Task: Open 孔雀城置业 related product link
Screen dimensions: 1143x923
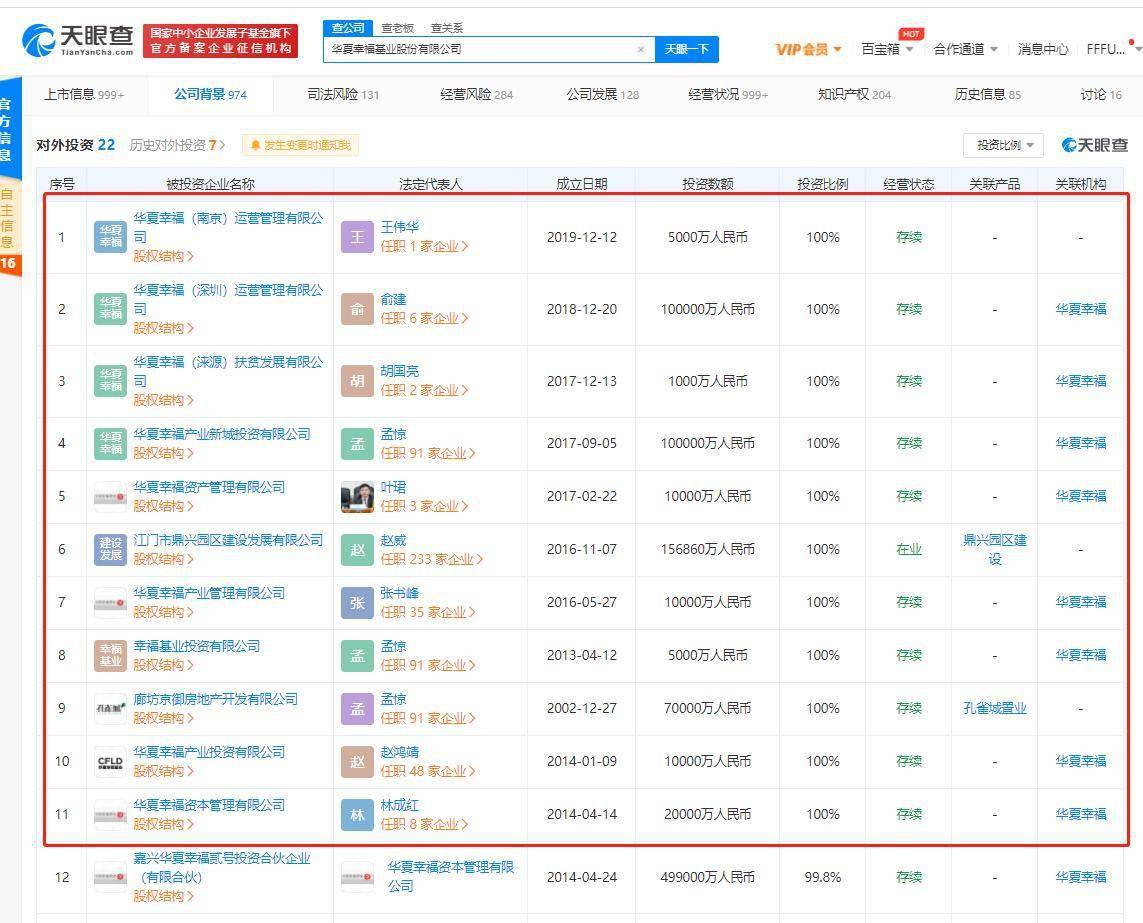Action: (x=994, y=707)
